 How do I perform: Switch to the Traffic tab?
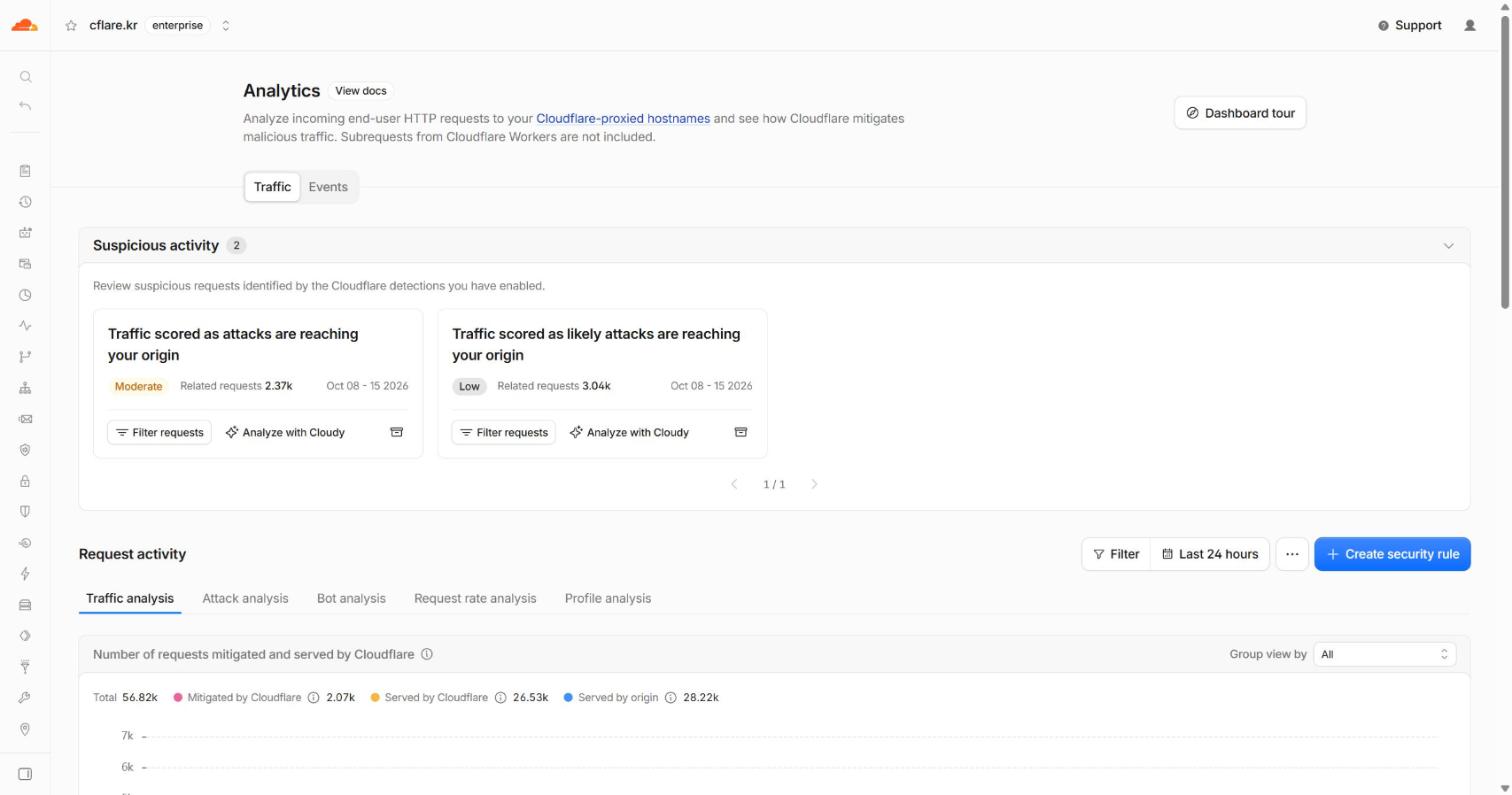tap(272, 187)
